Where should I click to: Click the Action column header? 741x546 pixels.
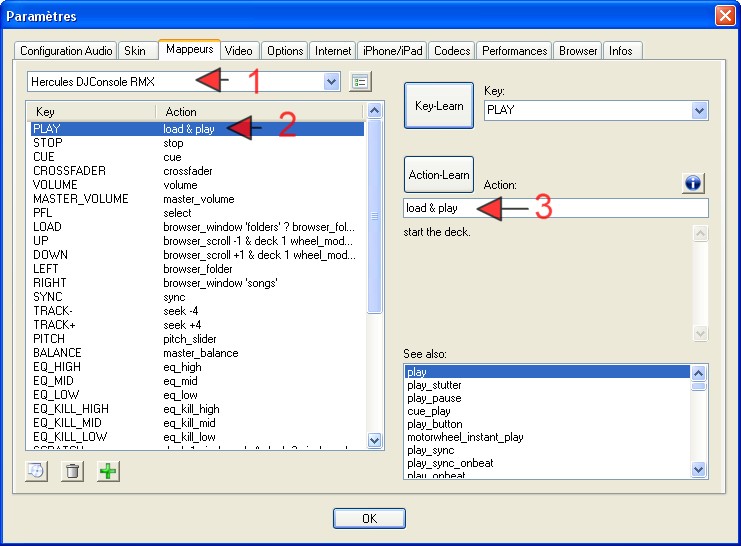pos(260,111)
